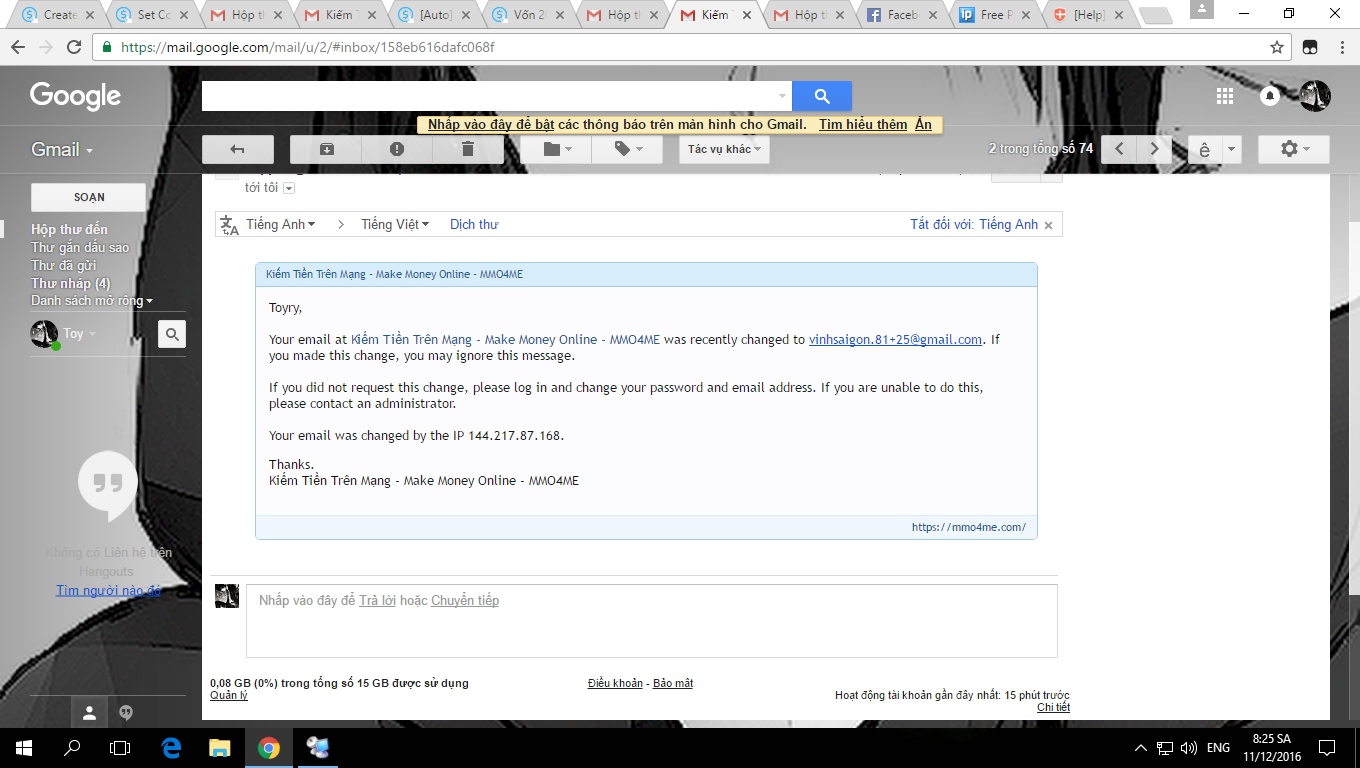
Task: Bookmark this page with the star icon
Action: click(1277, 47)
